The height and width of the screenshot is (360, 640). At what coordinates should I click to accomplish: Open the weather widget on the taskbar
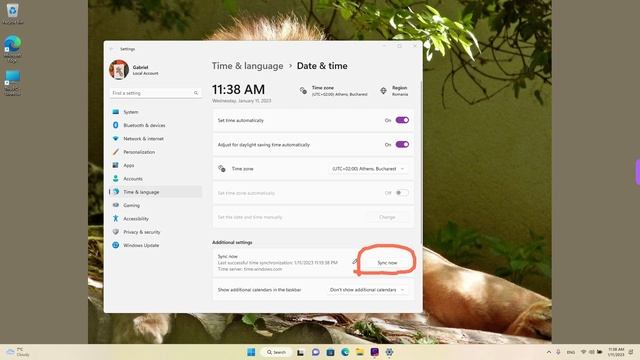[17, 352]
